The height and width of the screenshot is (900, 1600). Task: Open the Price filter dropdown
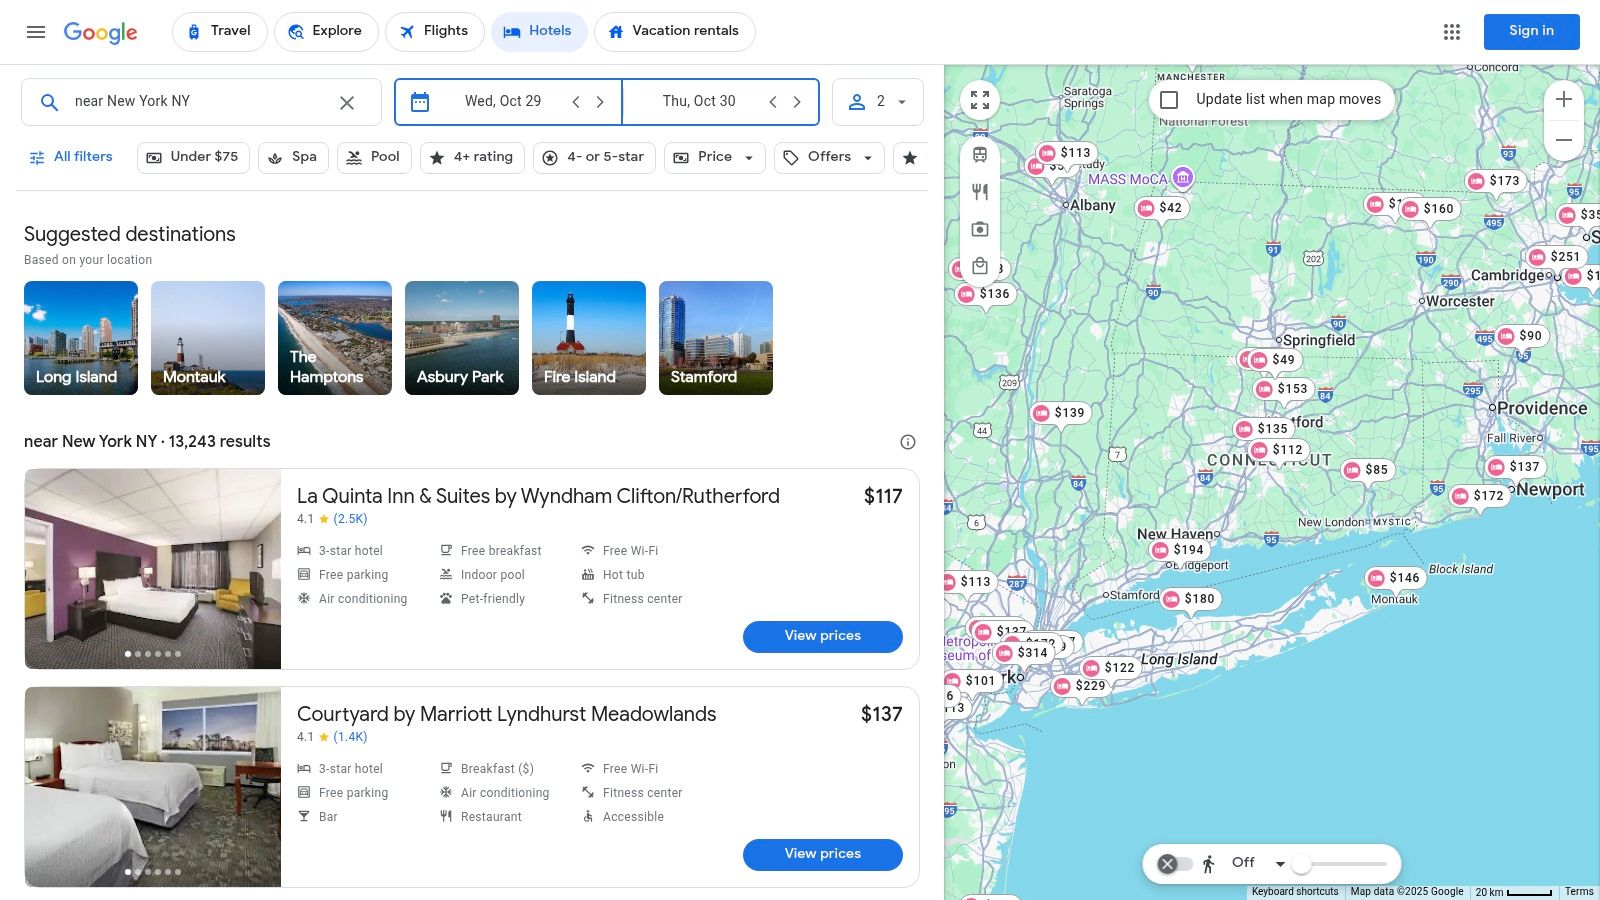(714, 157)
